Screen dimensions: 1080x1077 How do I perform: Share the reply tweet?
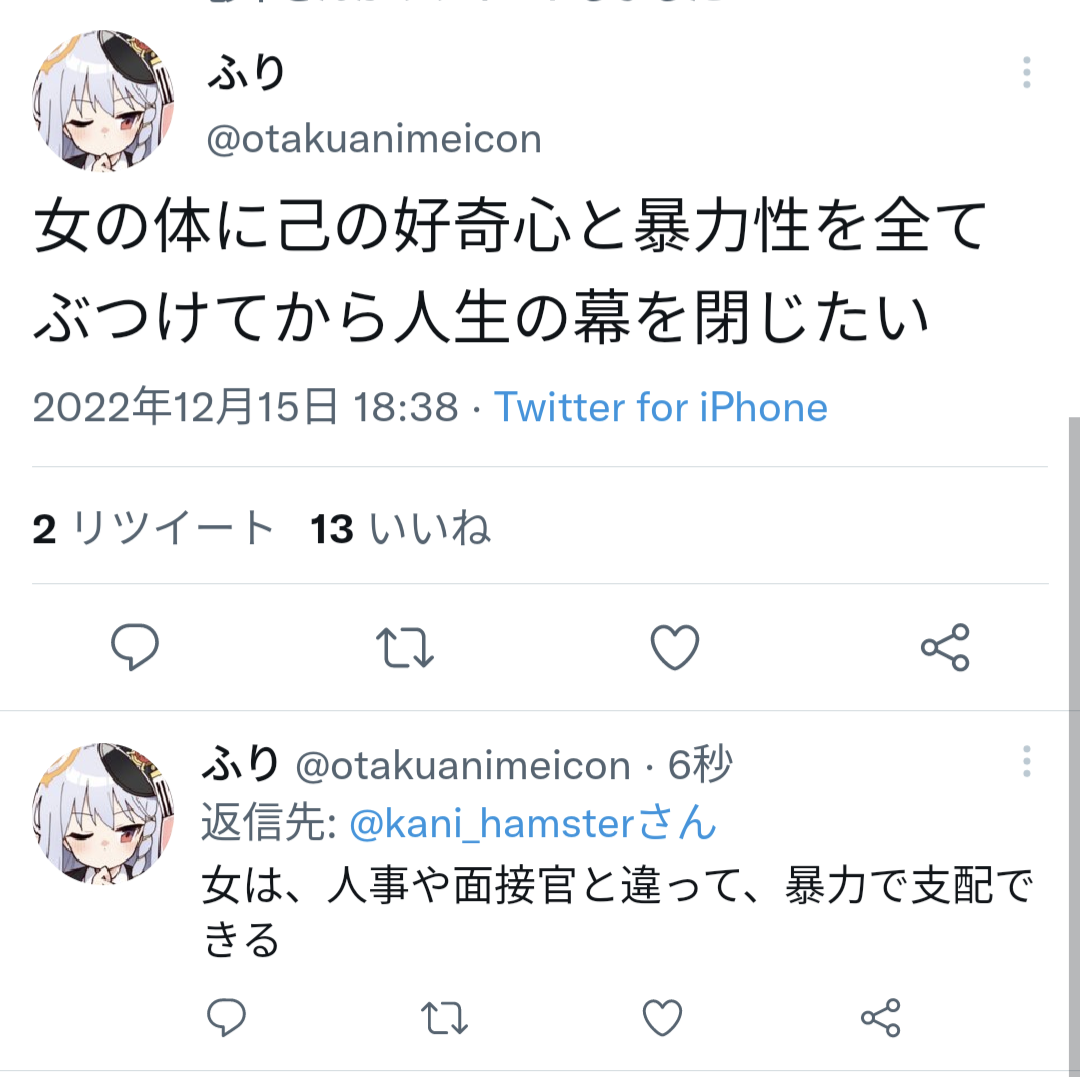pyautogui.click(x=881, y=1018)
